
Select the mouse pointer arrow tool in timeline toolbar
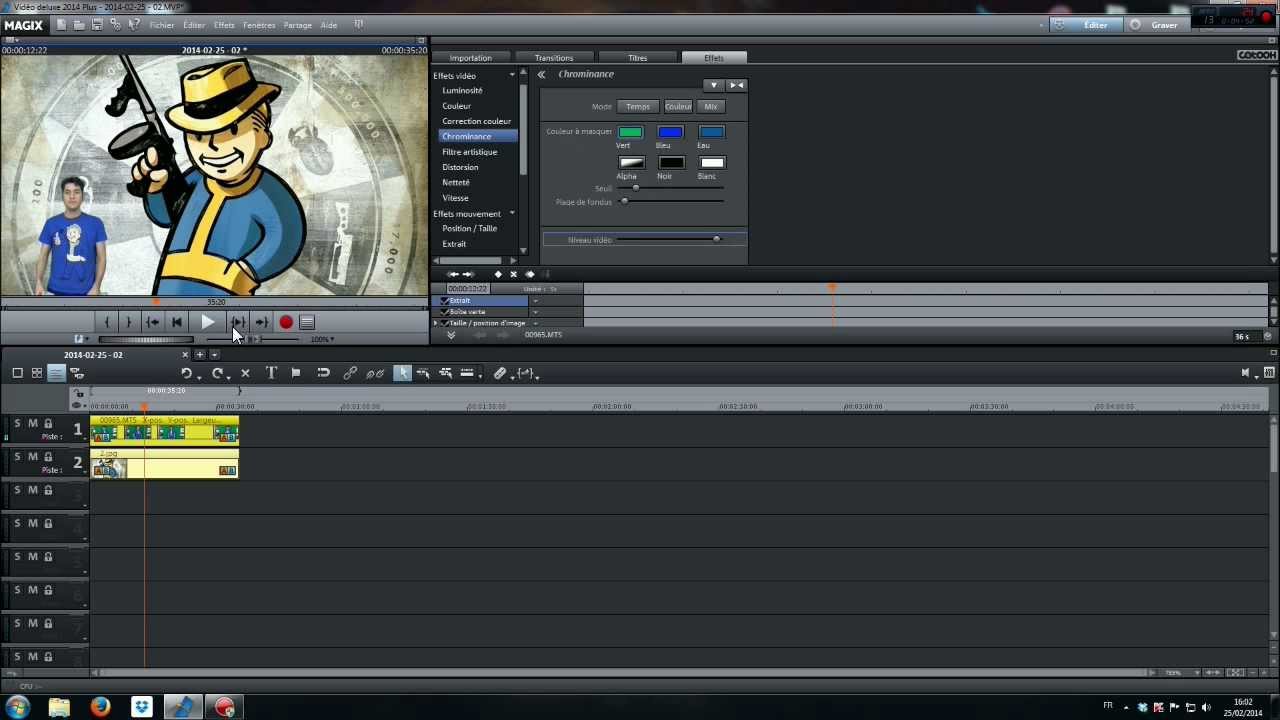point(402,373)
